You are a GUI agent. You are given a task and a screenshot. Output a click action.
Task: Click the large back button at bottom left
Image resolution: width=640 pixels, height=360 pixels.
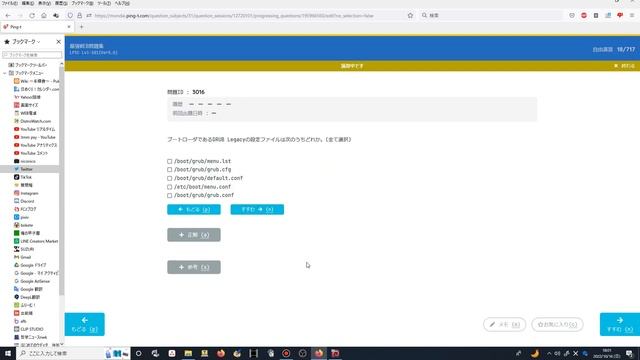pos(84,324)
